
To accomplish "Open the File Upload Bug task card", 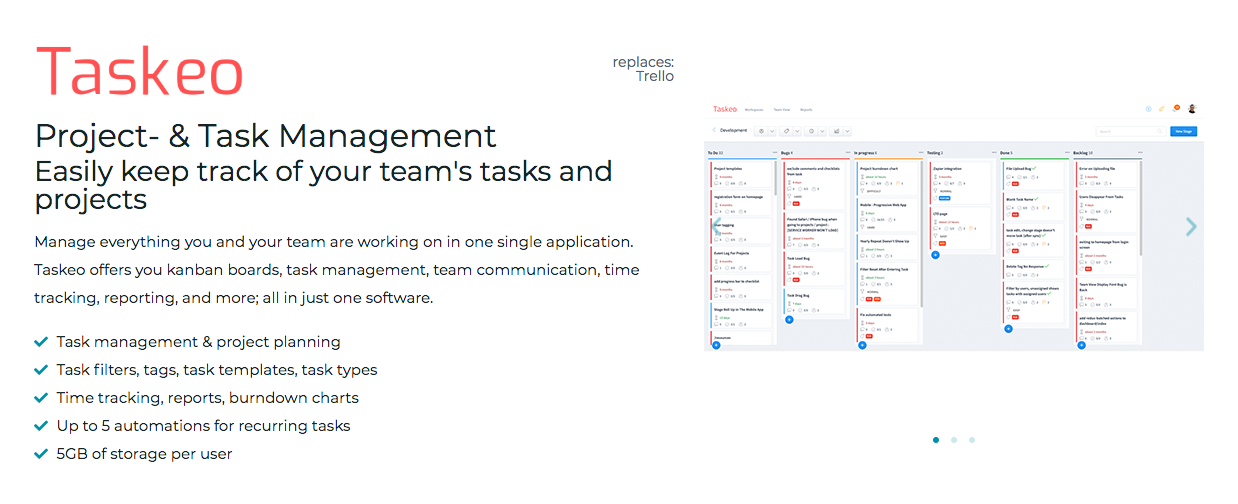I will pyautogui.click(x=1034, y=176).
